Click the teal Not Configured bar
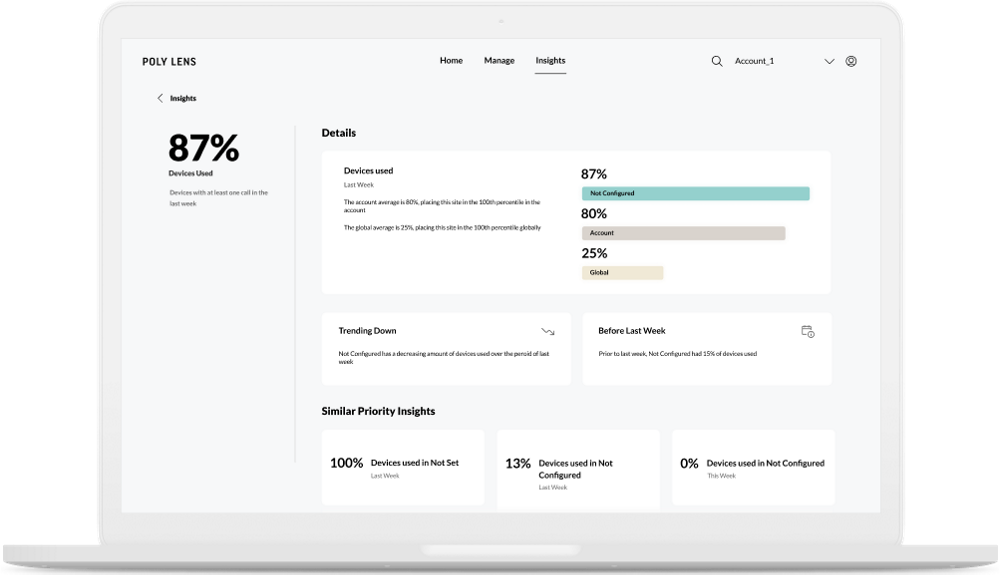This screenshot has height=575, width=1000. (x=694, y=193)
